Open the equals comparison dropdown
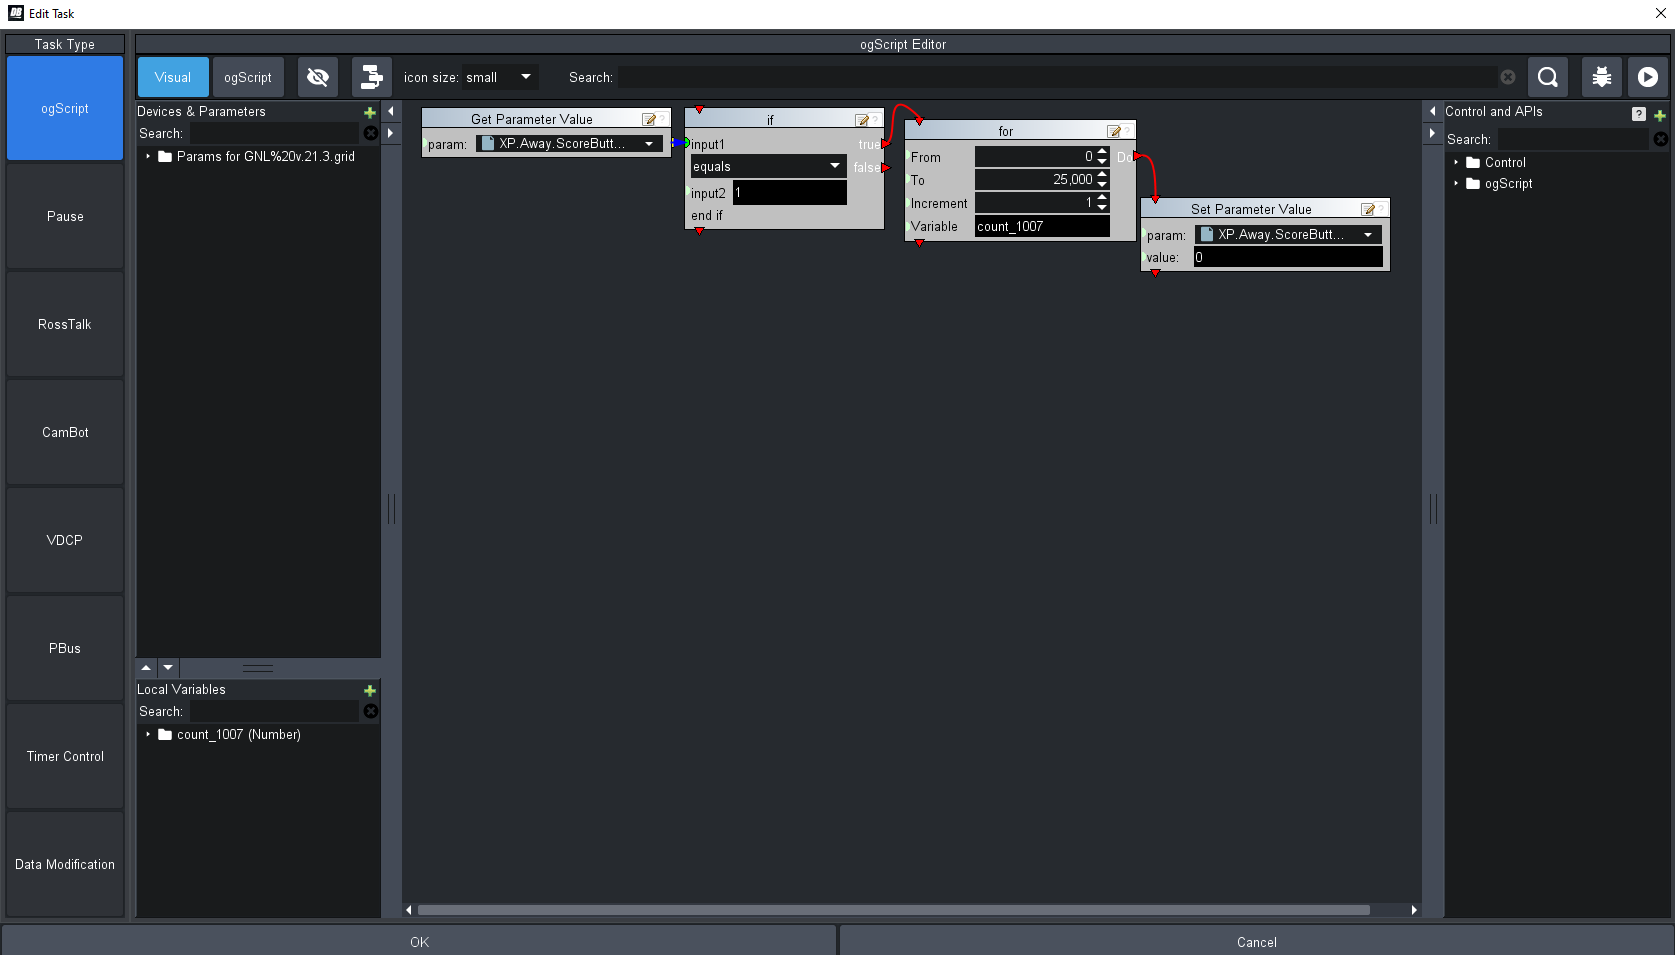Image resolution: width=1675 pixels, height=955 pixels. (769, 166)
